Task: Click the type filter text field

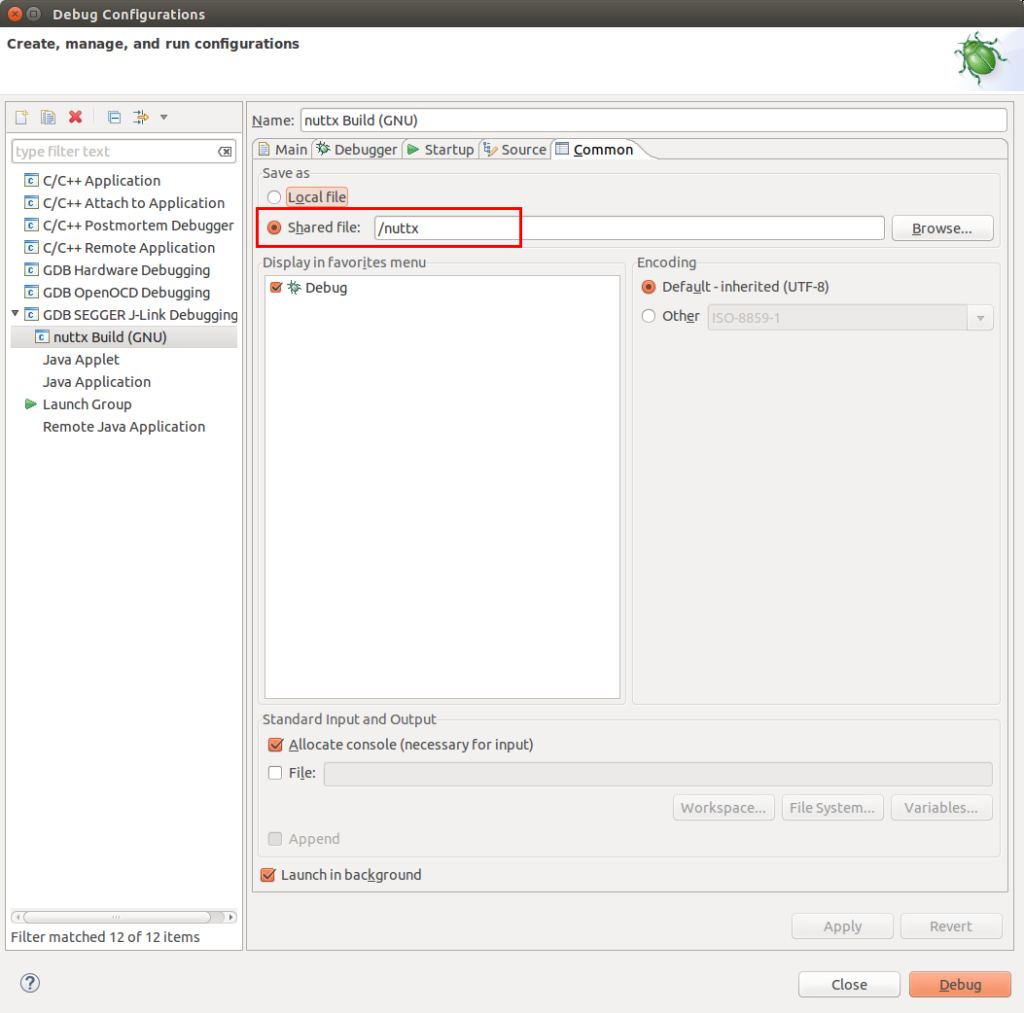Action: point(123,152)
